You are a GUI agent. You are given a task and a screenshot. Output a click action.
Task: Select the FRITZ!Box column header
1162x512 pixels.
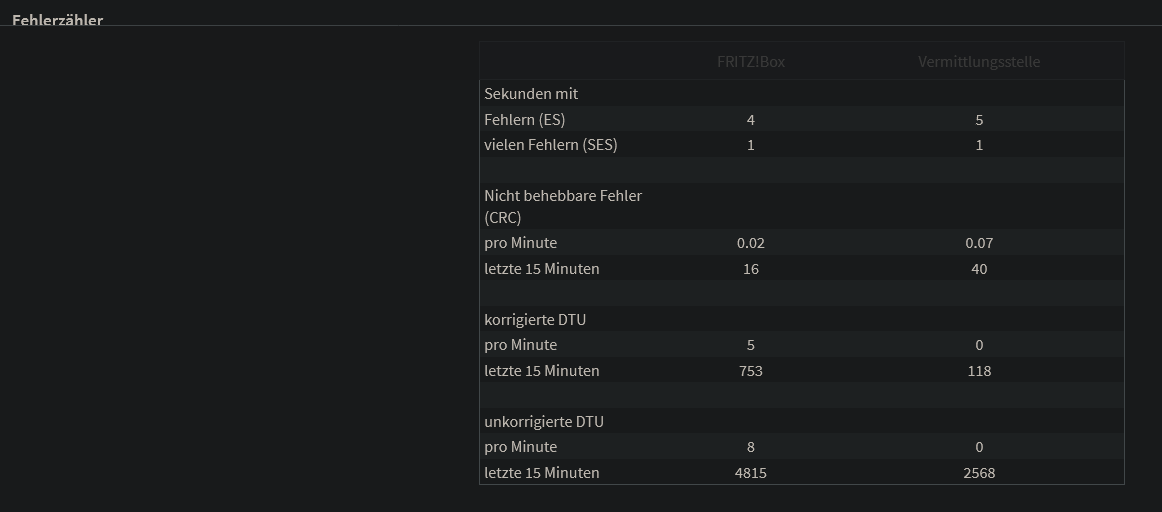coord(751,62)
